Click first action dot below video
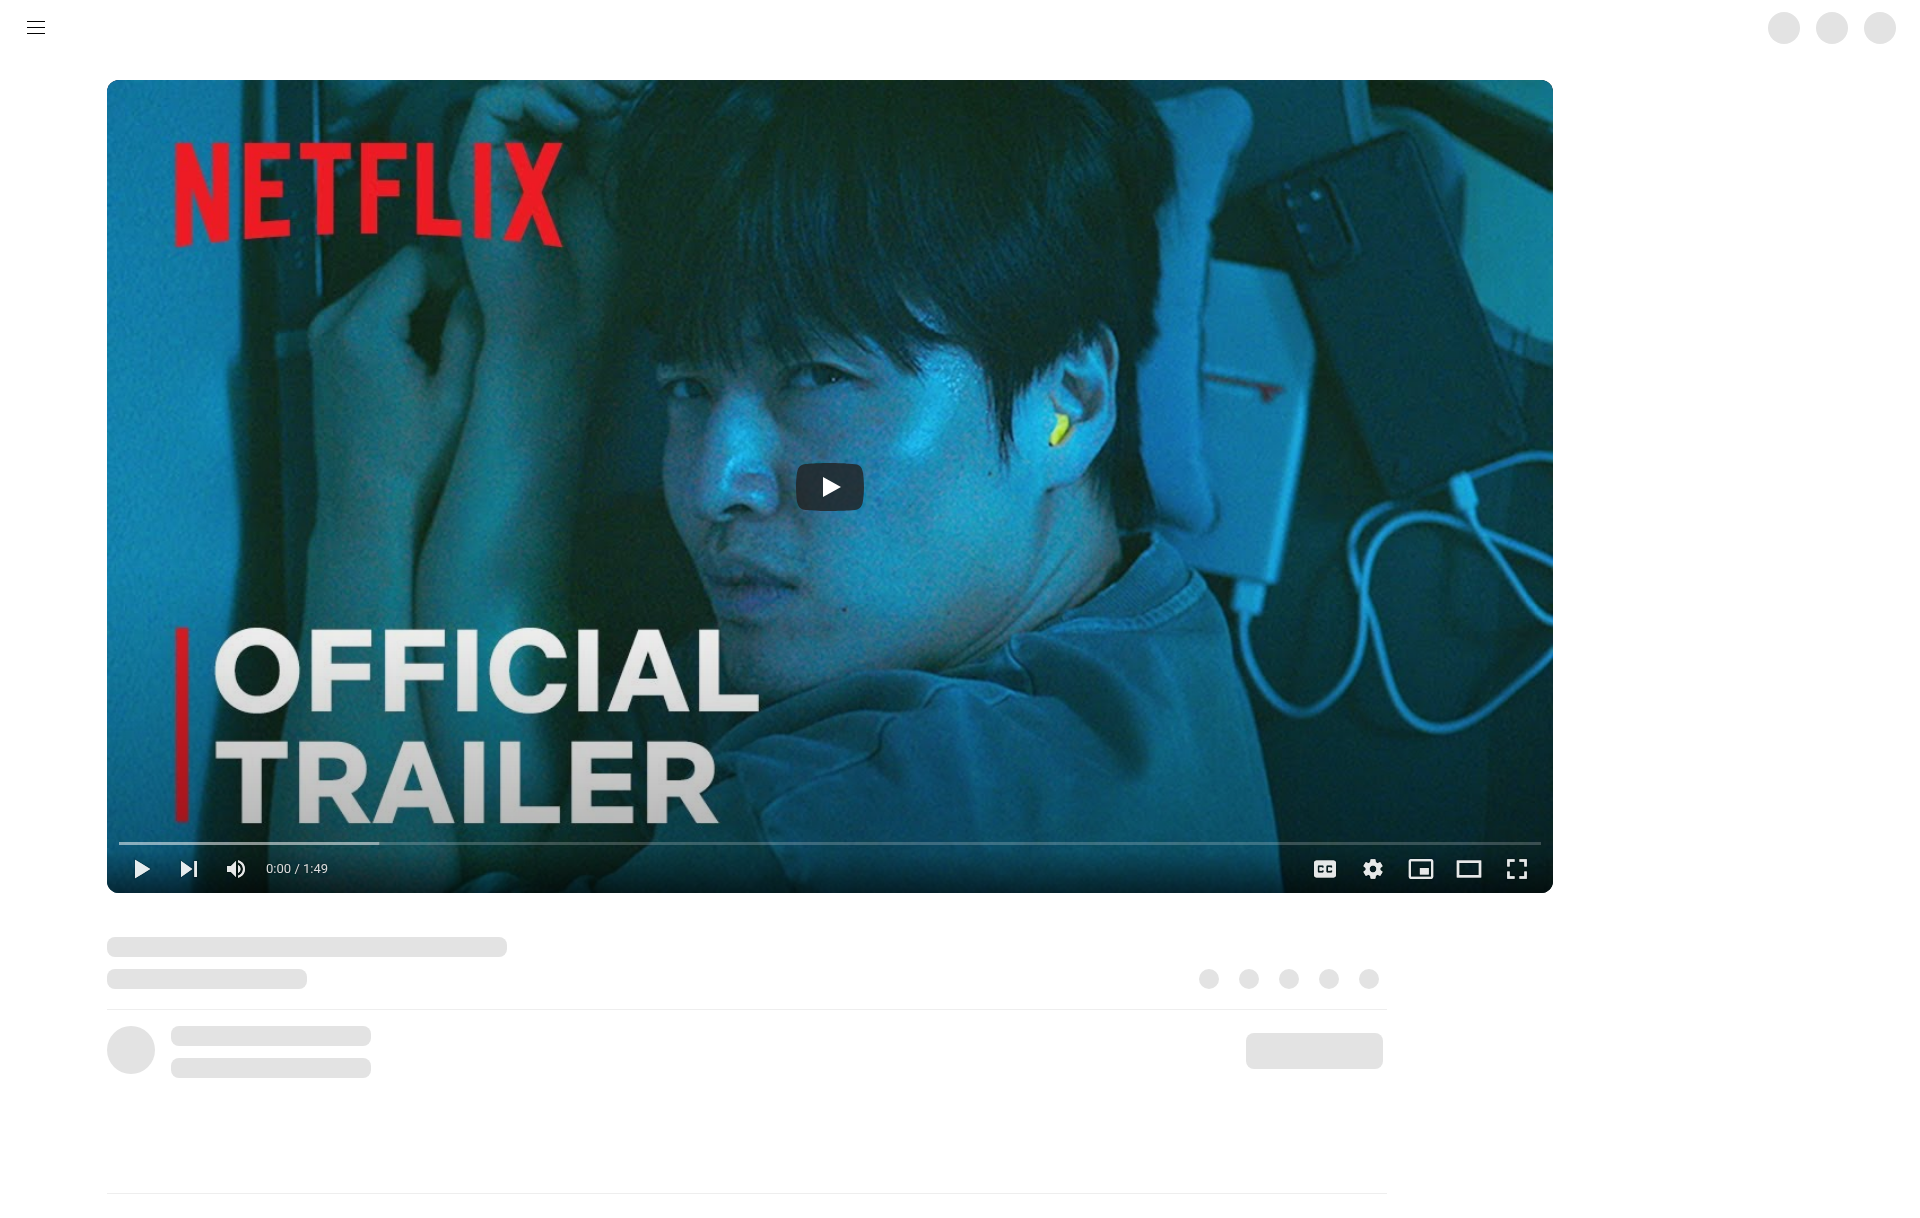This screenshot has width=1920, height=1218. (x=1209, y=979)
